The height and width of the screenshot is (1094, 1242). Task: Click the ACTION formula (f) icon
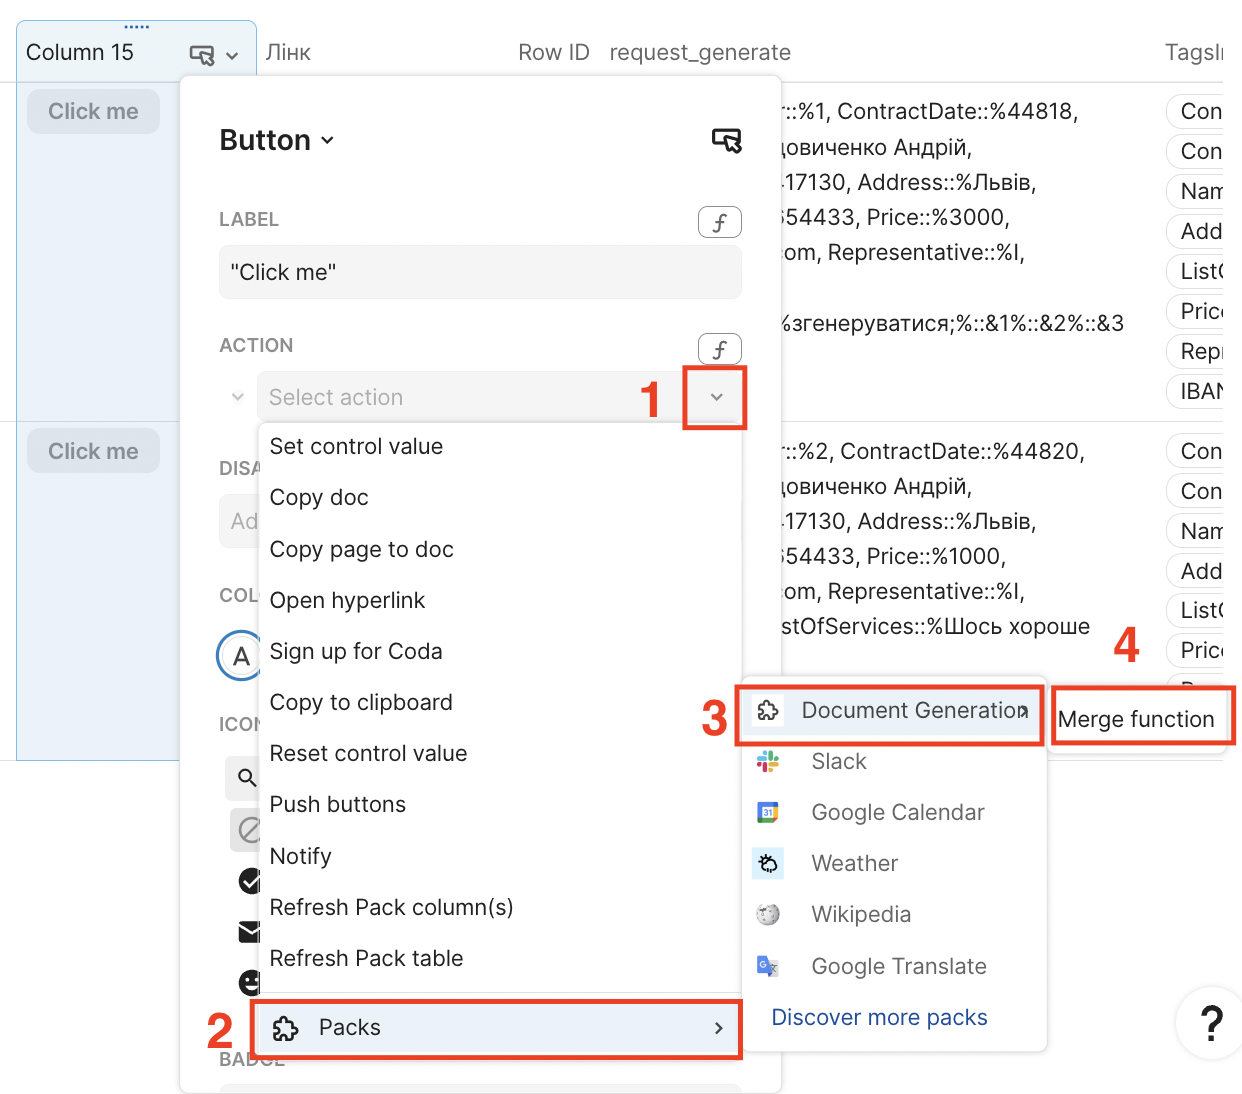coord(719,349)
